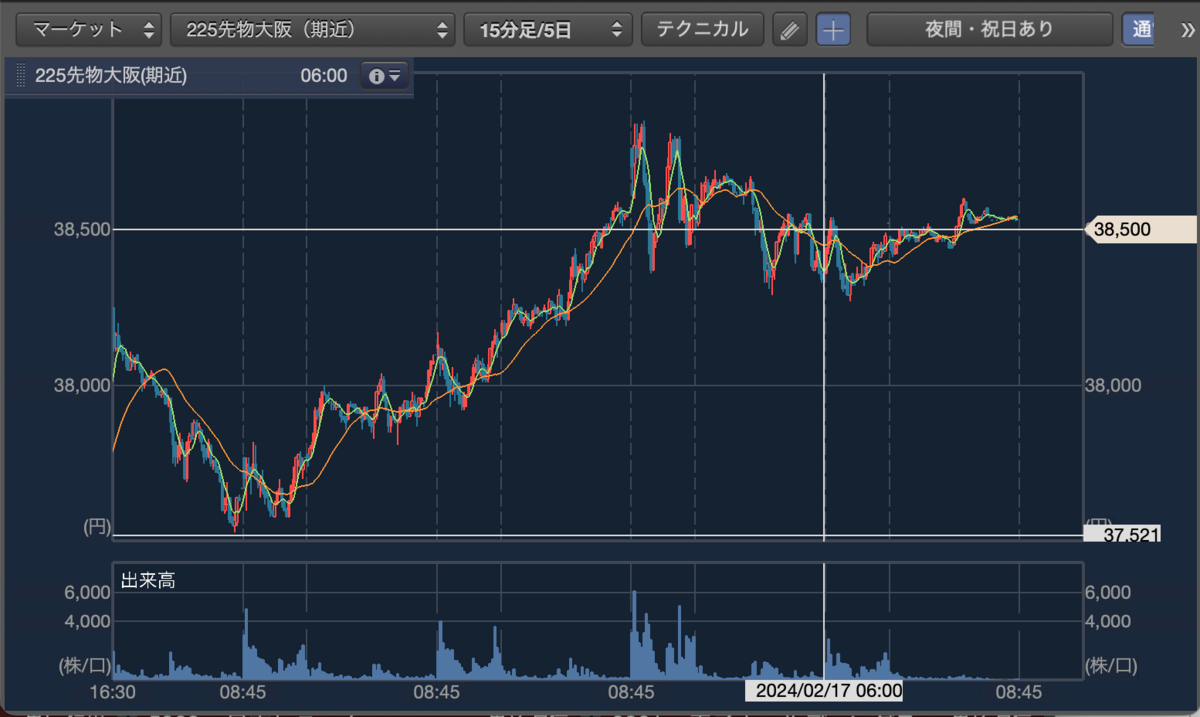Screen dimensions: 1200x717
Task: Select the pencil drawing tool icon
Action: (x=790, y=30)
